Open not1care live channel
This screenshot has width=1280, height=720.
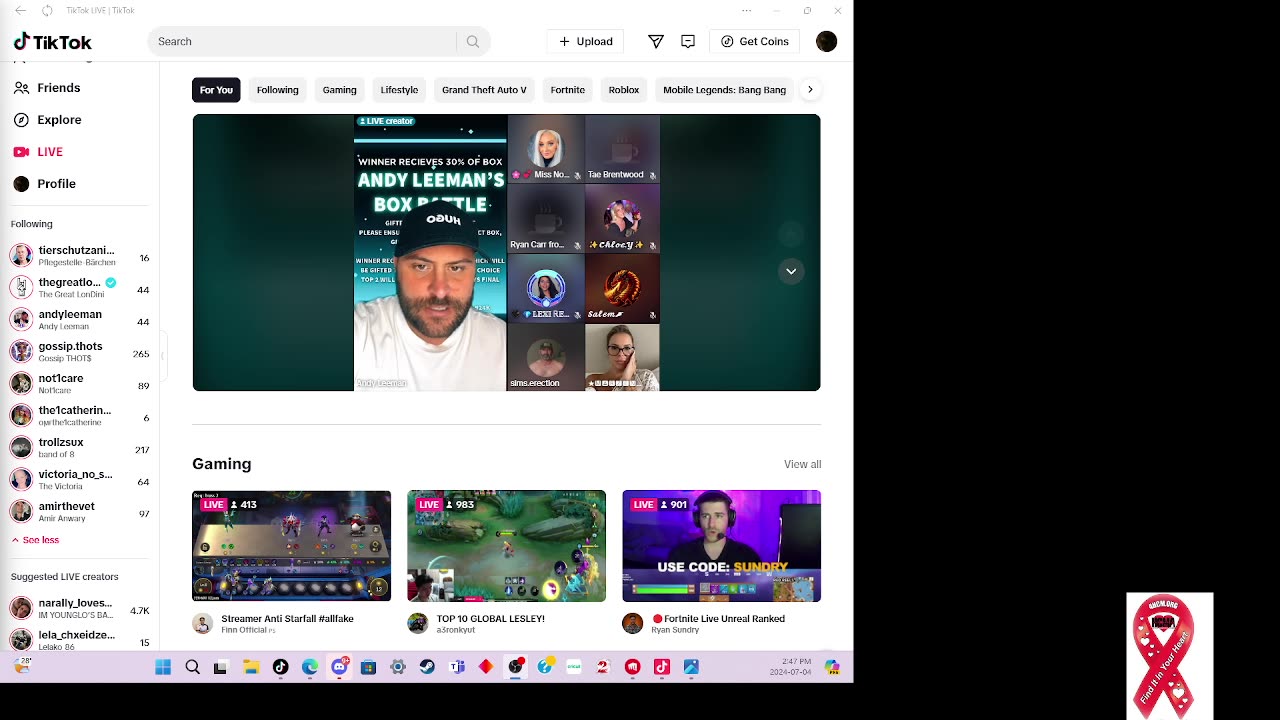80,383
